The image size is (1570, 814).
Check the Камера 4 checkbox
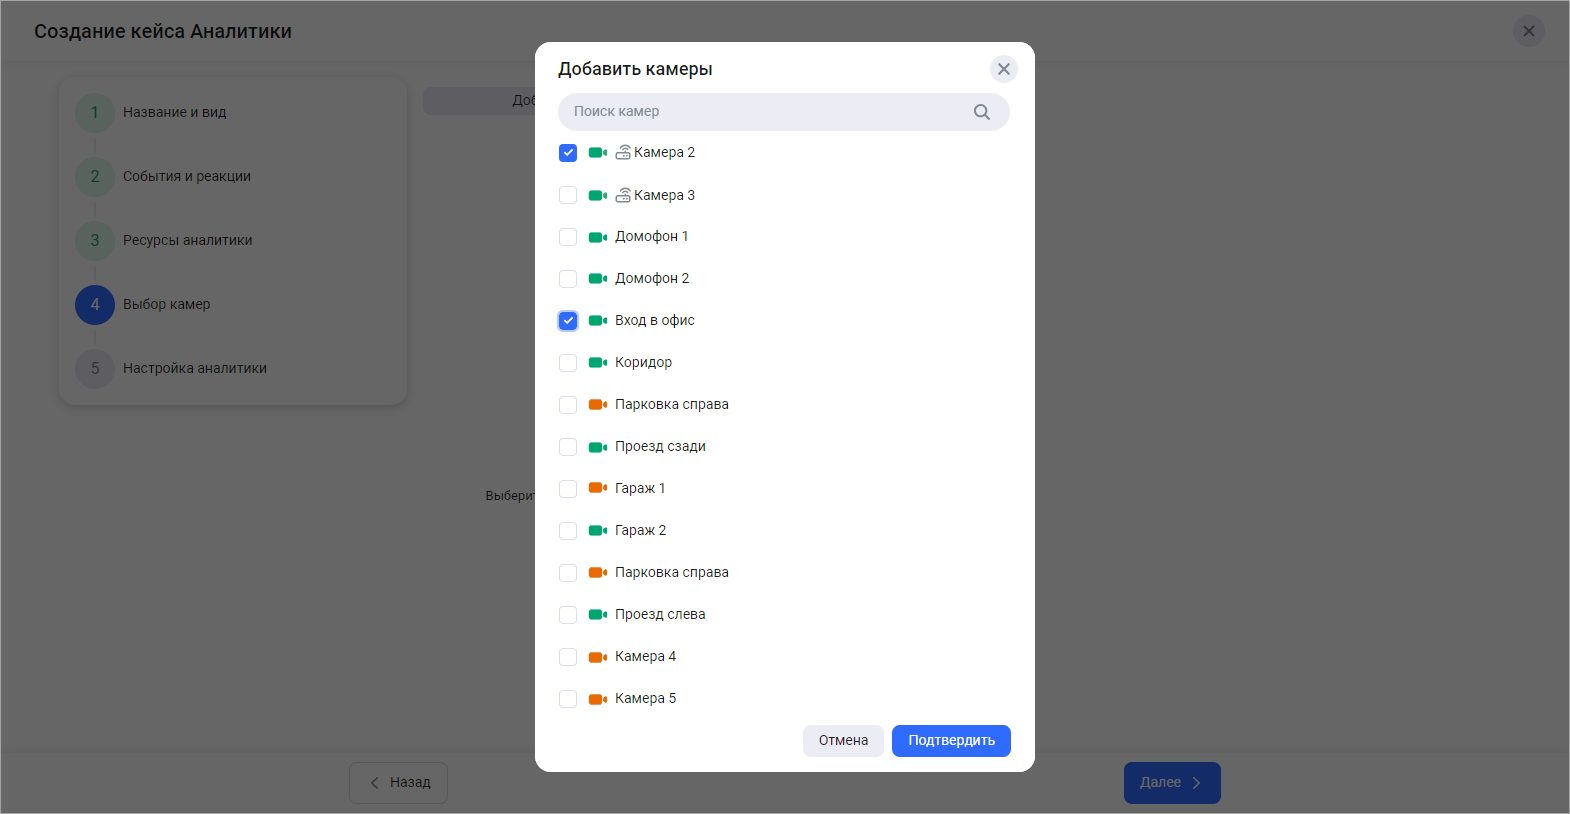[x=568, y=657]
